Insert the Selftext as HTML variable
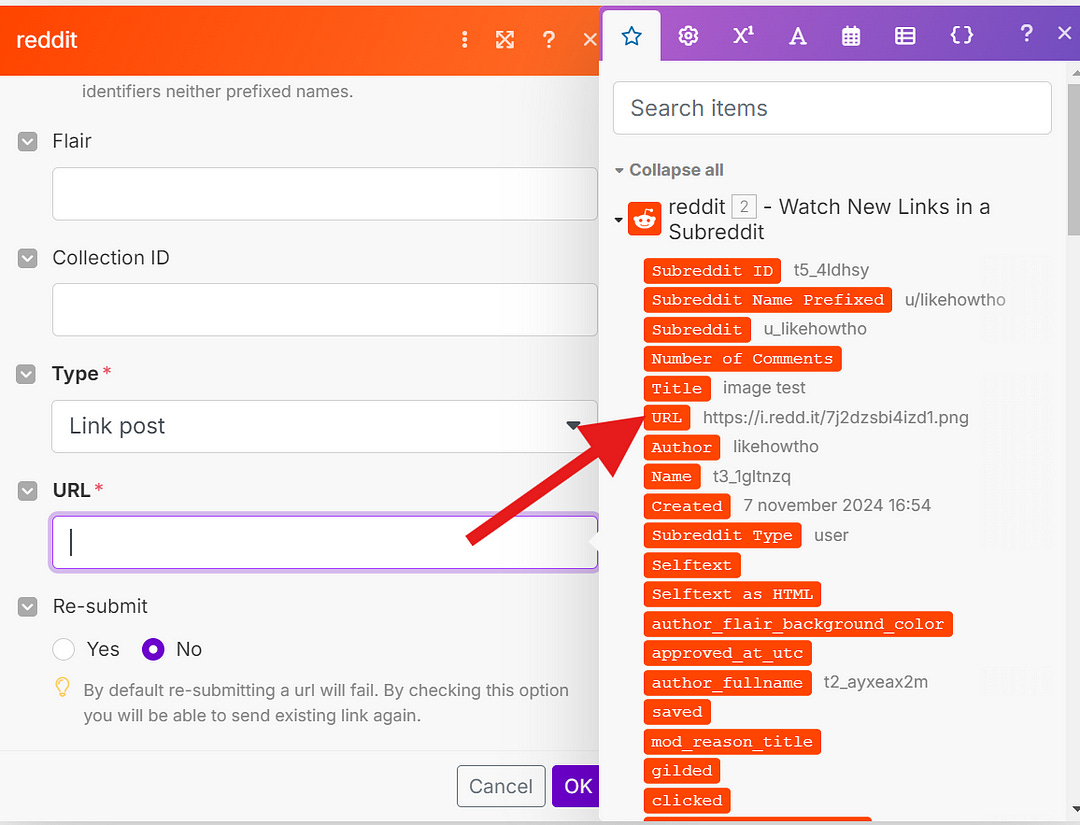 point(732,594)
